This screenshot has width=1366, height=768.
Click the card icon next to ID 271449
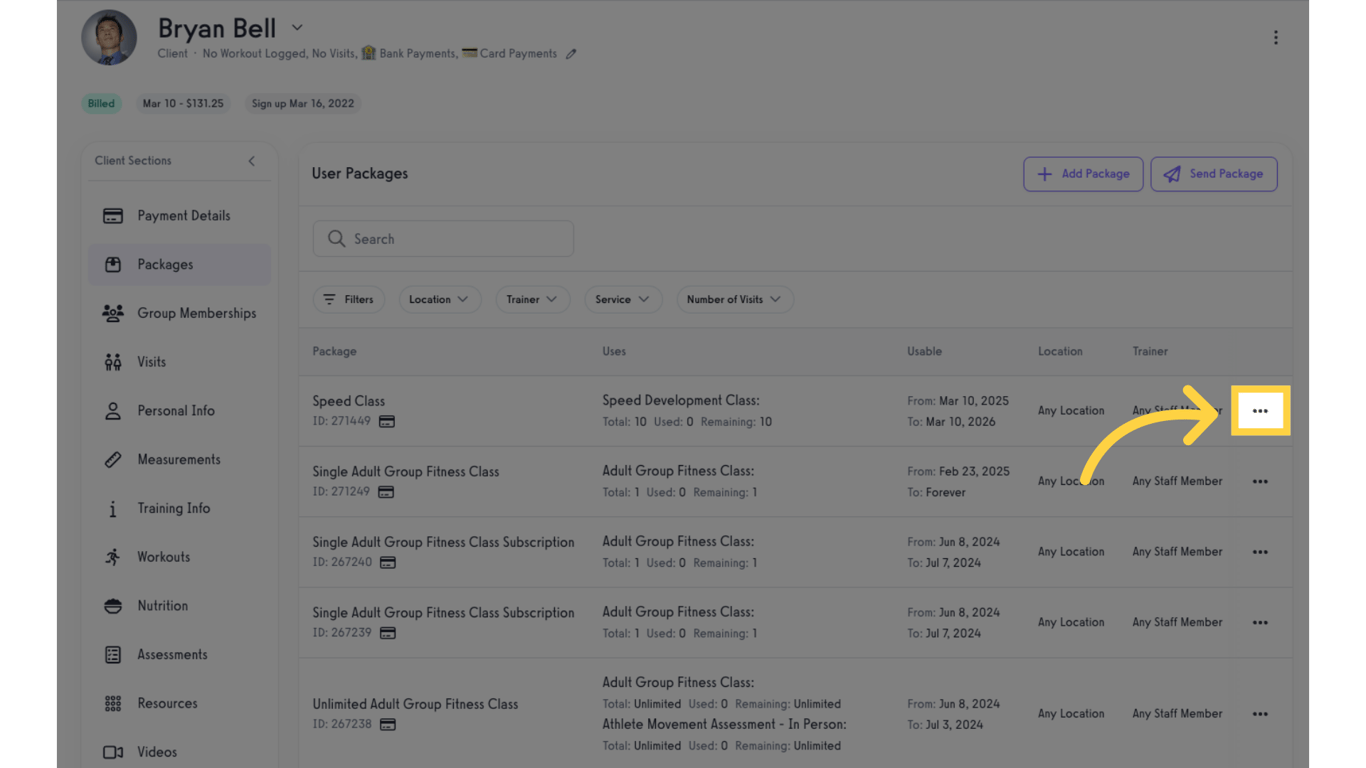point(387,422)
